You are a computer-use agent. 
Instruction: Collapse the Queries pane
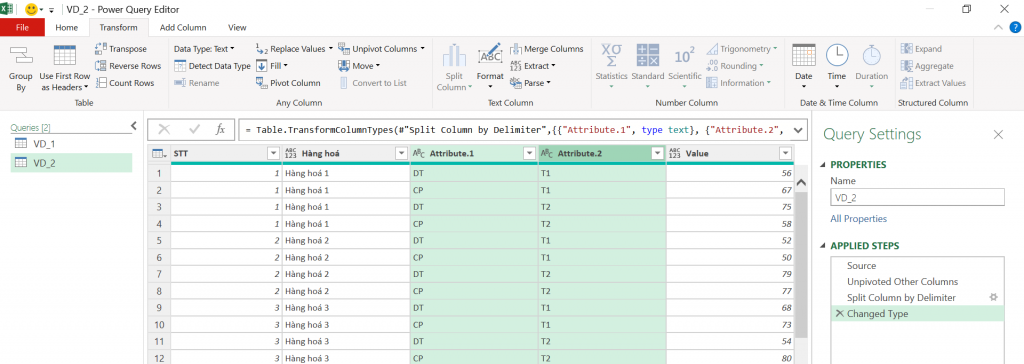click(134, 125)
